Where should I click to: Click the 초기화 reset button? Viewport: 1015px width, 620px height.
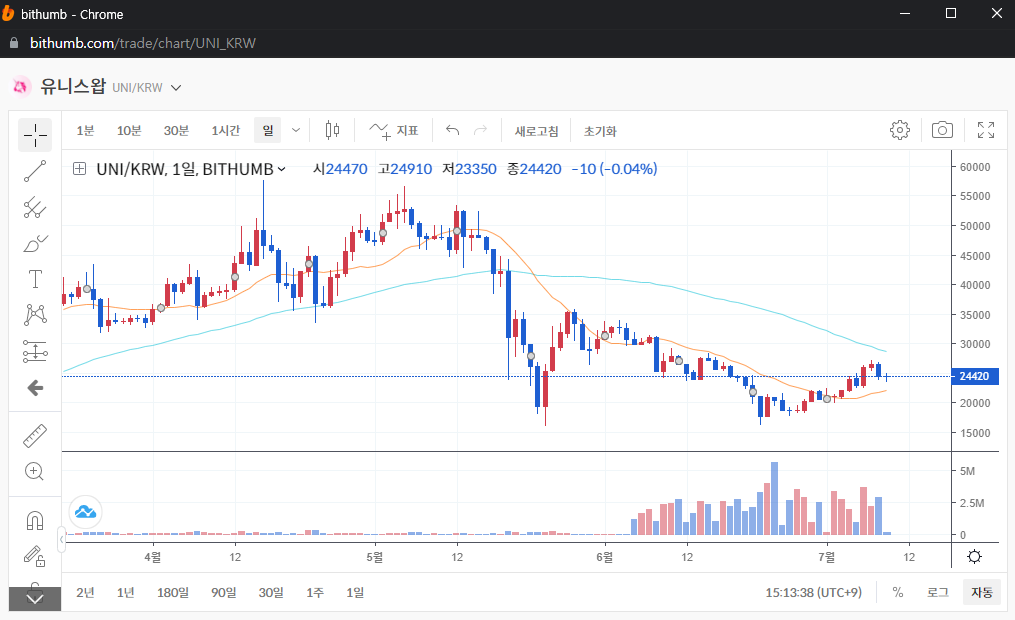[600, 131]
